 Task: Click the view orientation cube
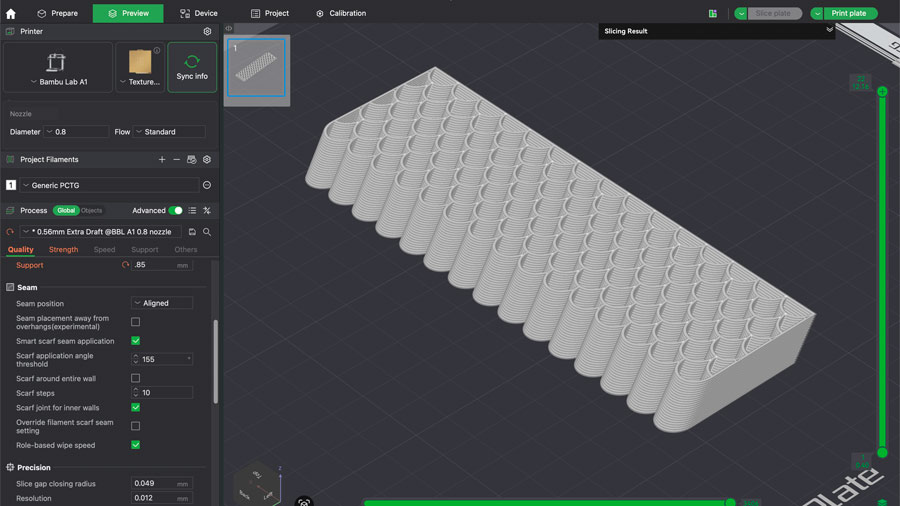[x=257, y=482]
